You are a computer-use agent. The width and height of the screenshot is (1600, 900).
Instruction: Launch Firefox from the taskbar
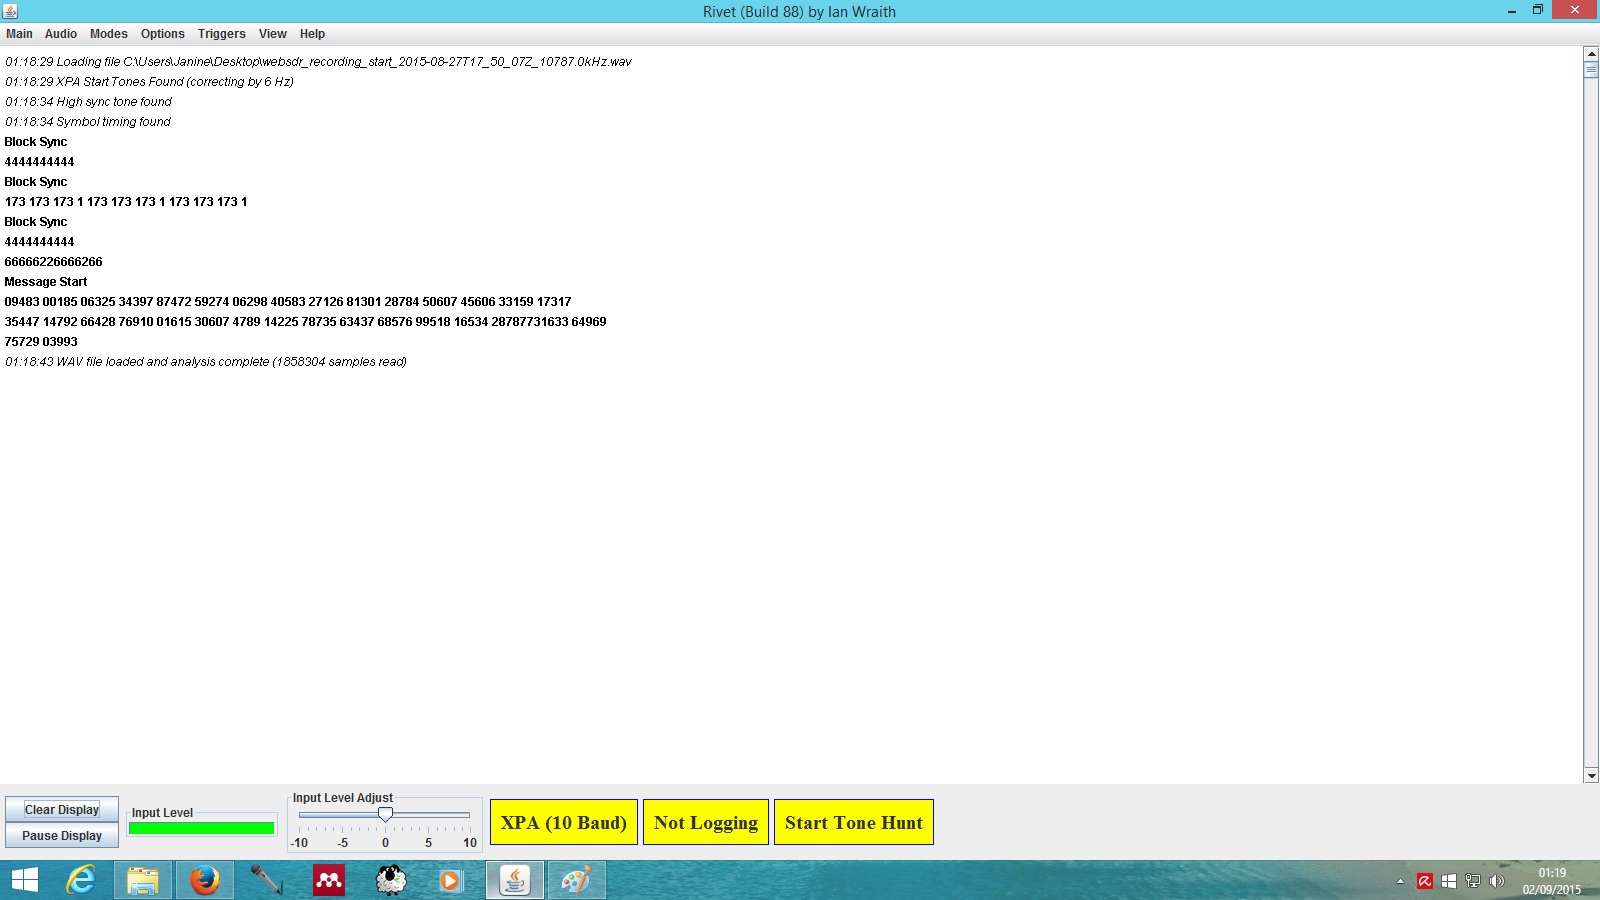point(204,880)
